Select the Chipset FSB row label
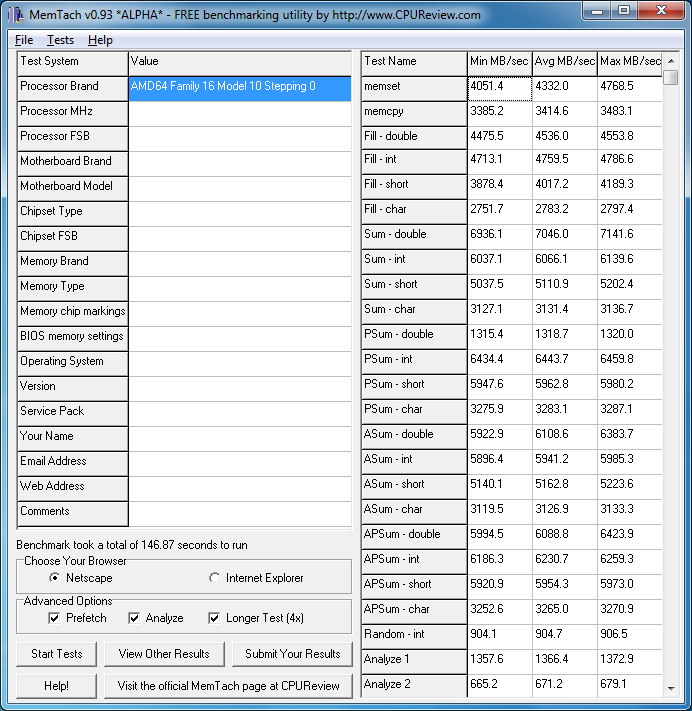This screenshot has height=711, width=692. tap(73, 239)
